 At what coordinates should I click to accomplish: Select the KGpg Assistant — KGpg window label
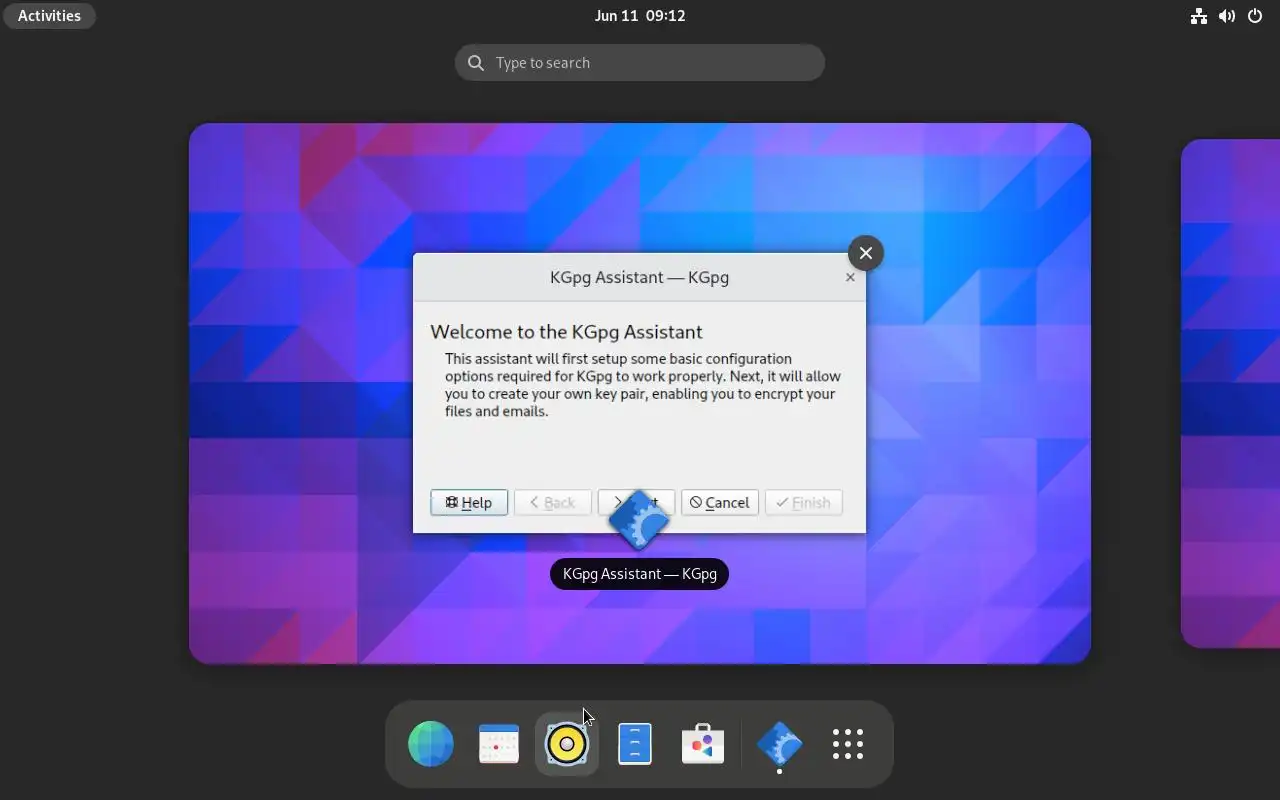pos(640,574)
